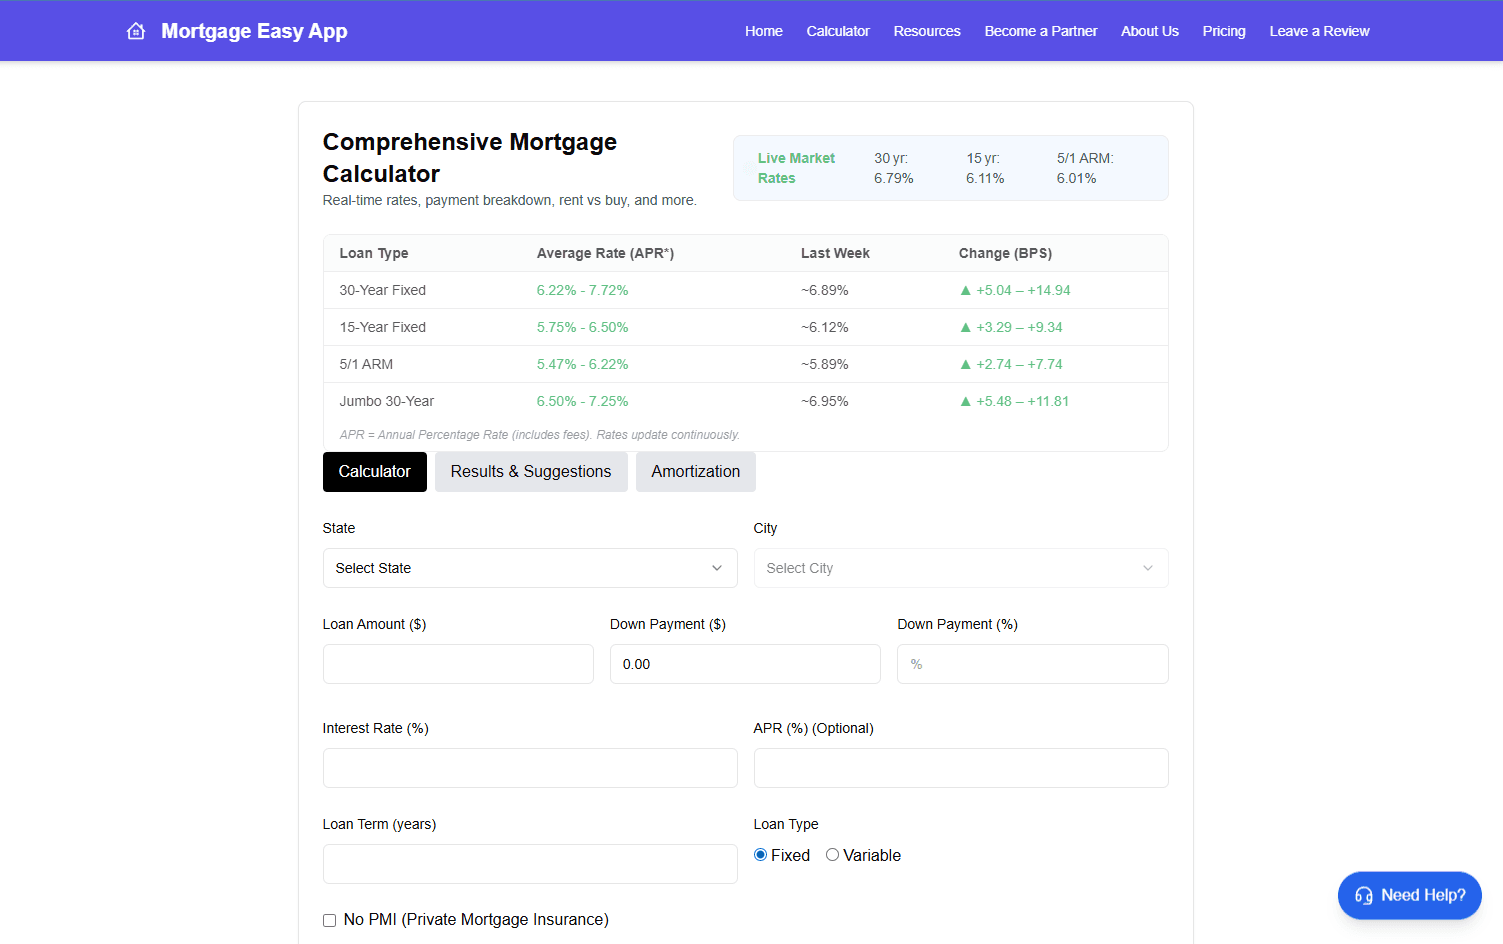Click rate value 5.47% - 6.22%
Screen dimensions: 1503x944
(583, 364)
